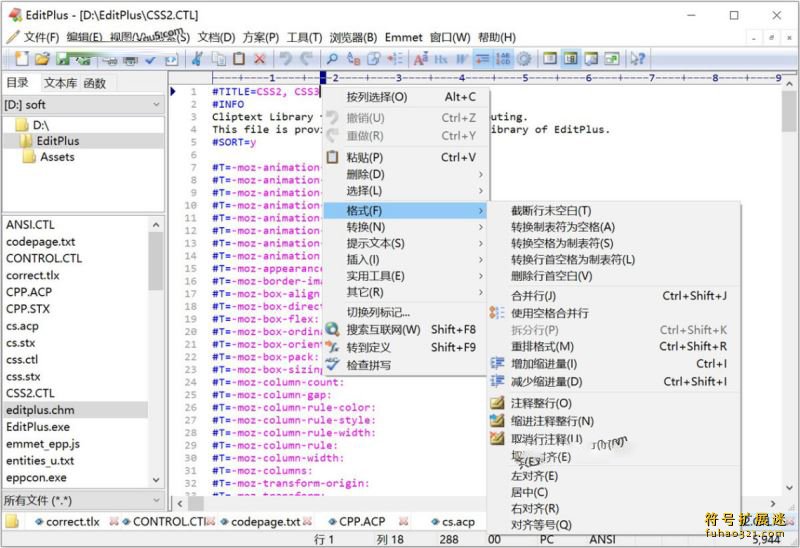The image size is (800, 548).
Task: Click the red X delete toolbar icon
Action: click(x=259, y=59)
